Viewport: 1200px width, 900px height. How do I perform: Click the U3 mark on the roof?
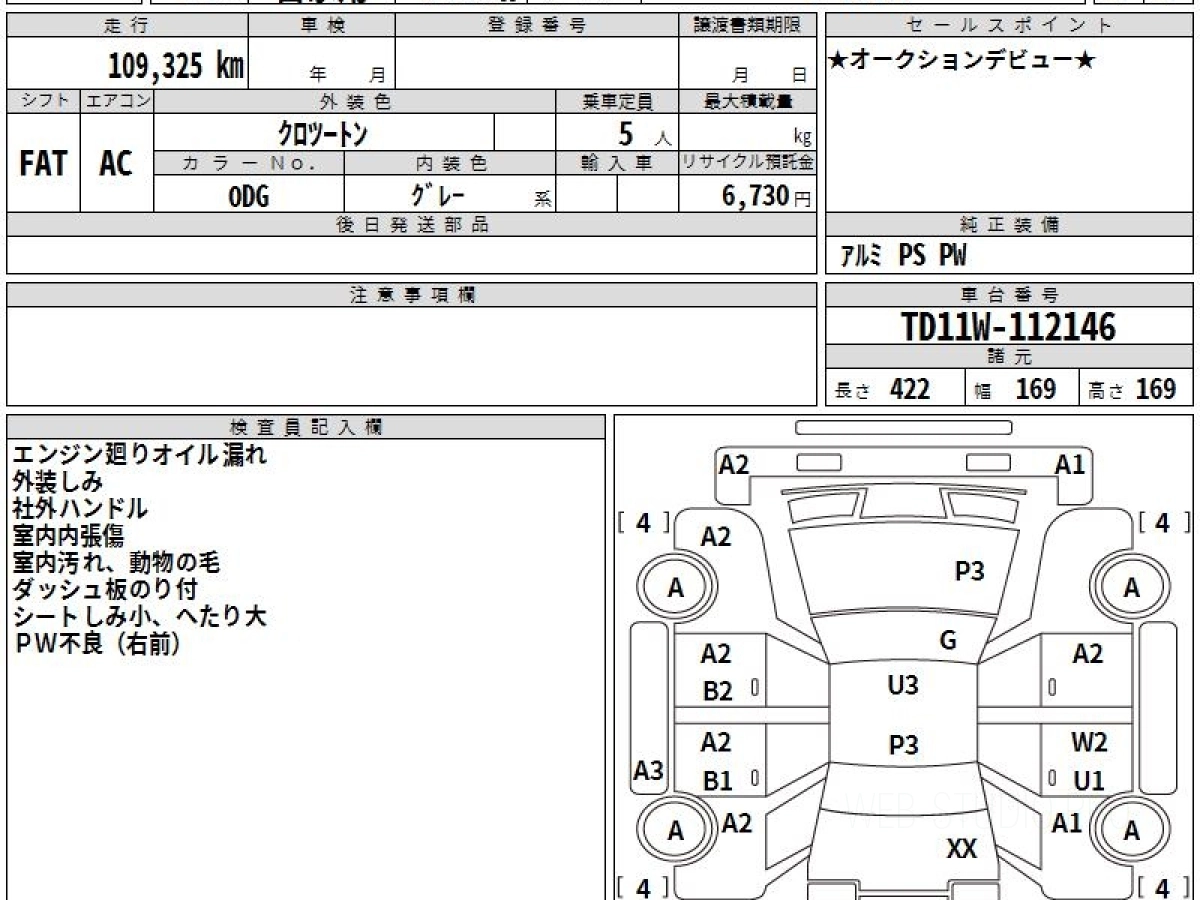tap(903, 686)
